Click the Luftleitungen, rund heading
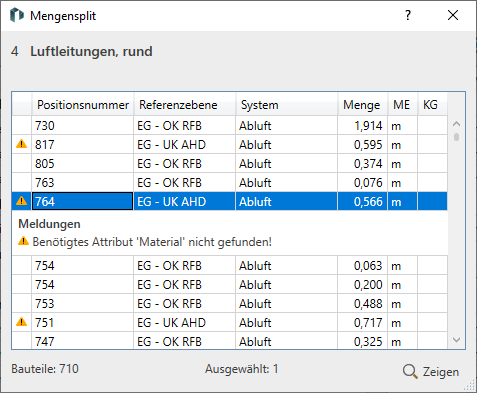The image size is (477, 393). pyautogui.click(x=91, y=52)
